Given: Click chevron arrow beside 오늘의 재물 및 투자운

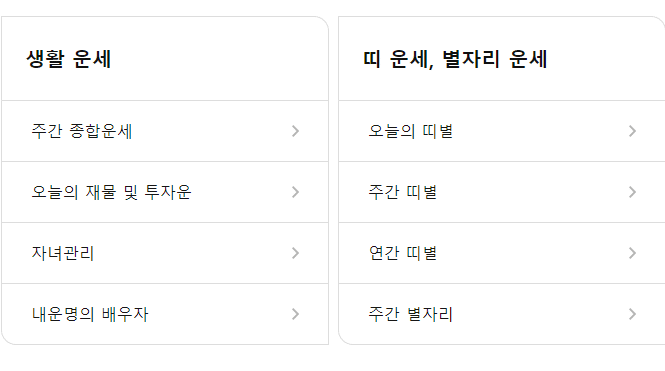Looking at the screenshot, I should click(x=296, y=192).
